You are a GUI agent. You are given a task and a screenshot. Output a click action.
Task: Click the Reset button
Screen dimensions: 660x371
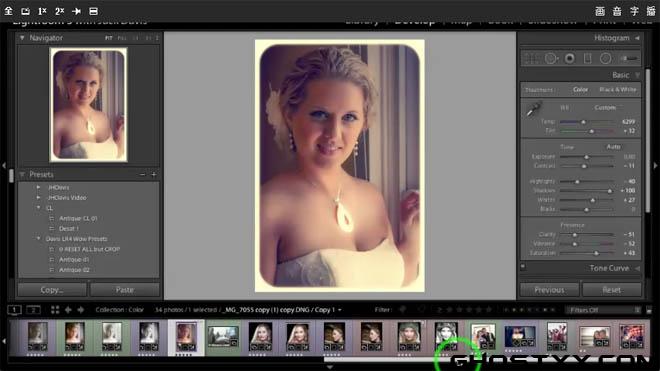point(612,290)
